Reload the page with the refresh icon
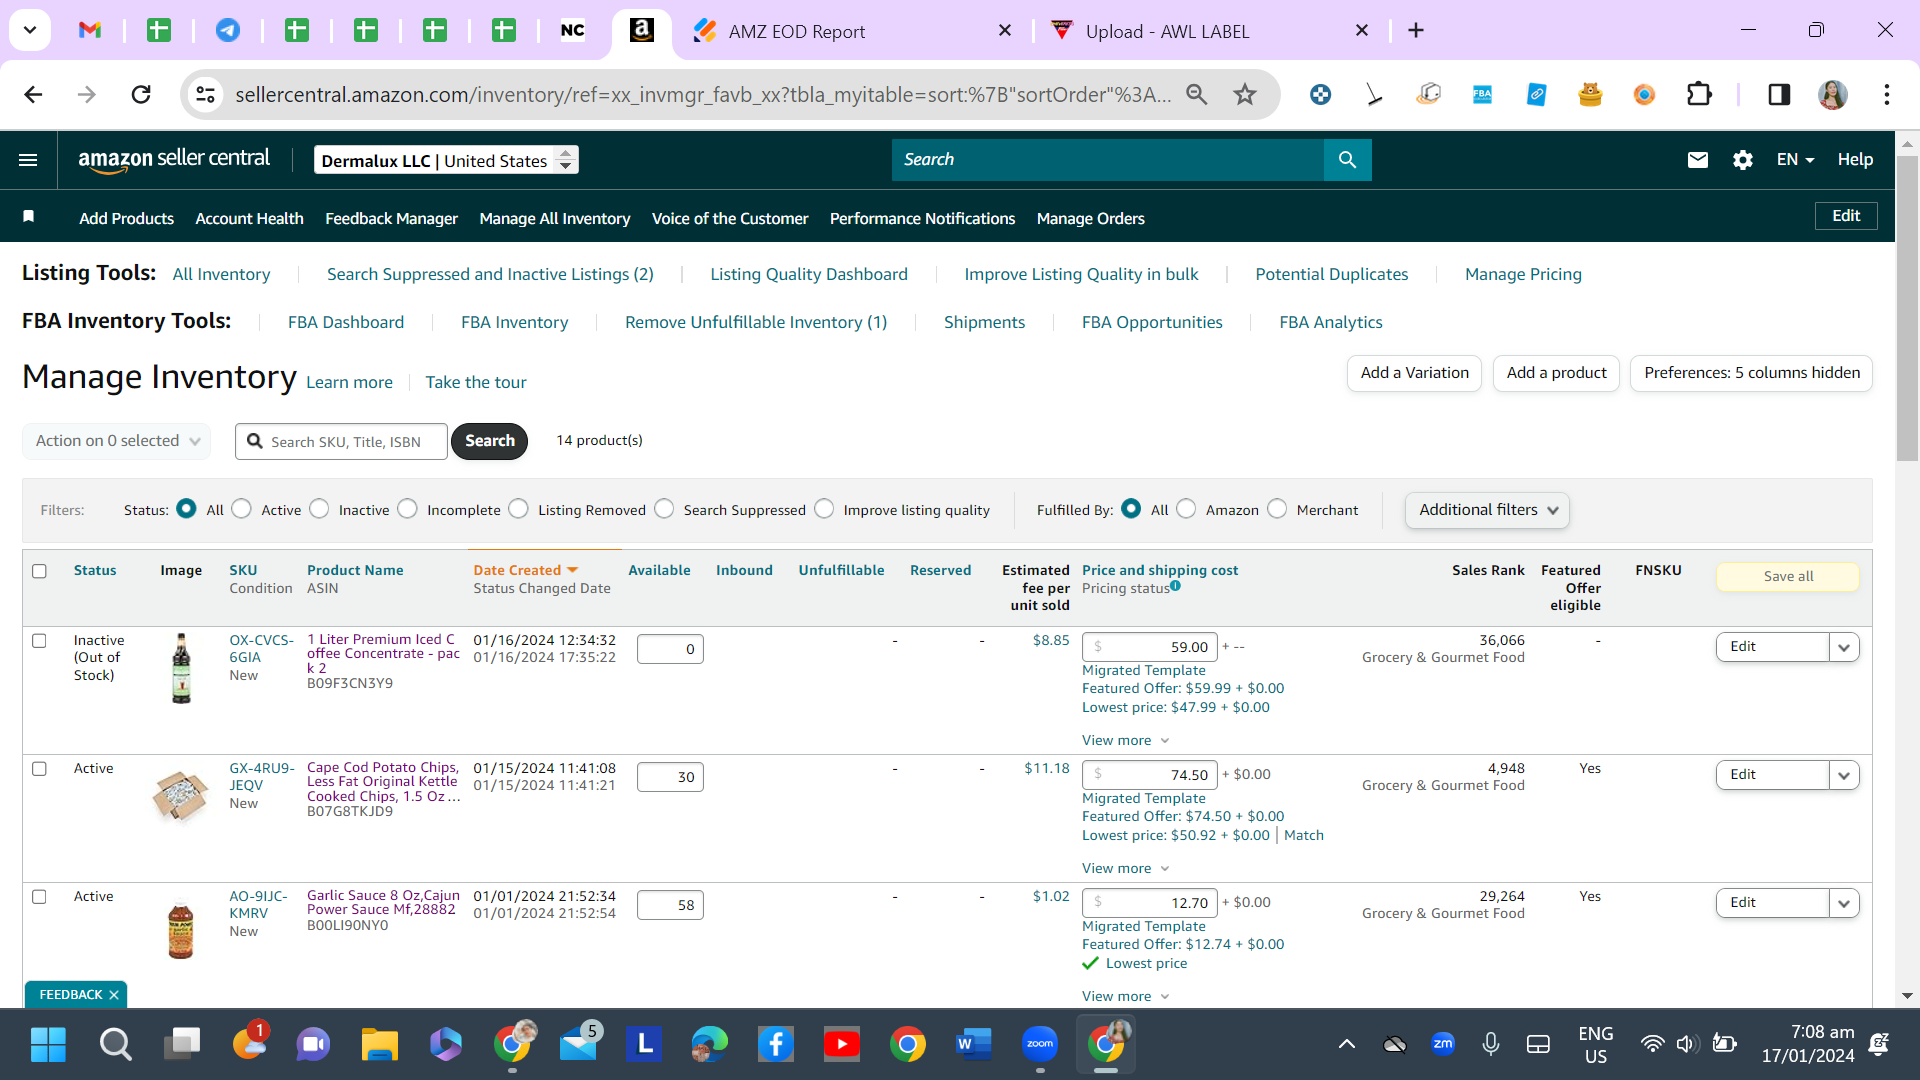 click(x=141, y=94)
